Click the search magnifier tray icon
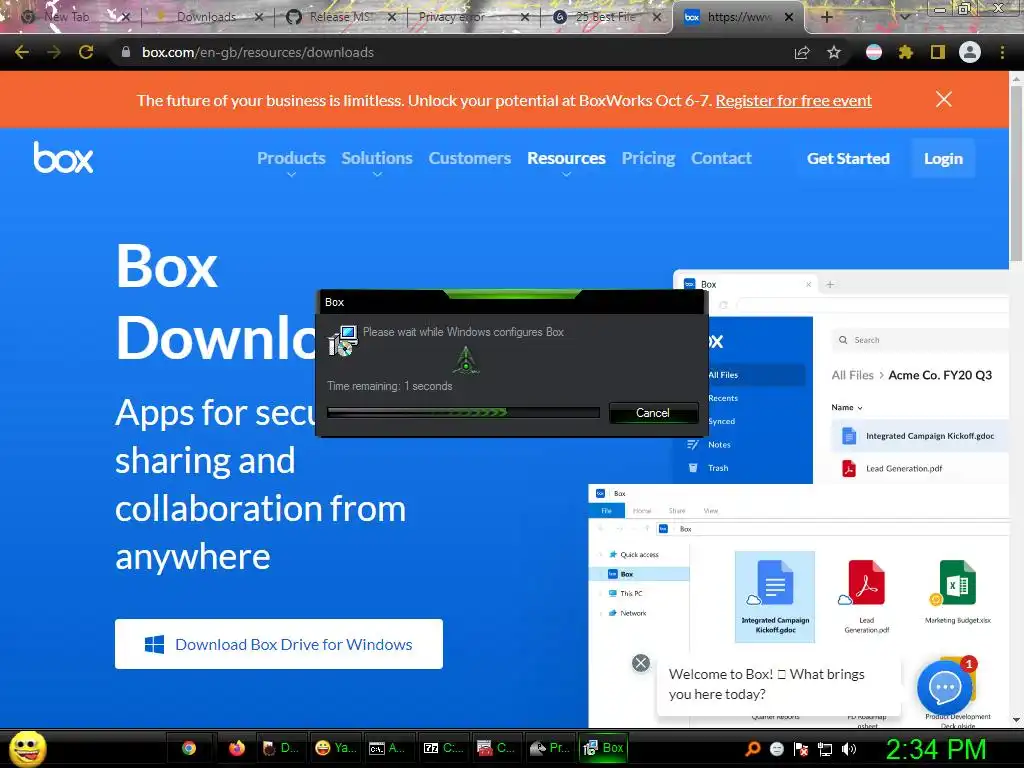Image resolution: width=1024 pixels, height=768 pixels. [753, 748]
